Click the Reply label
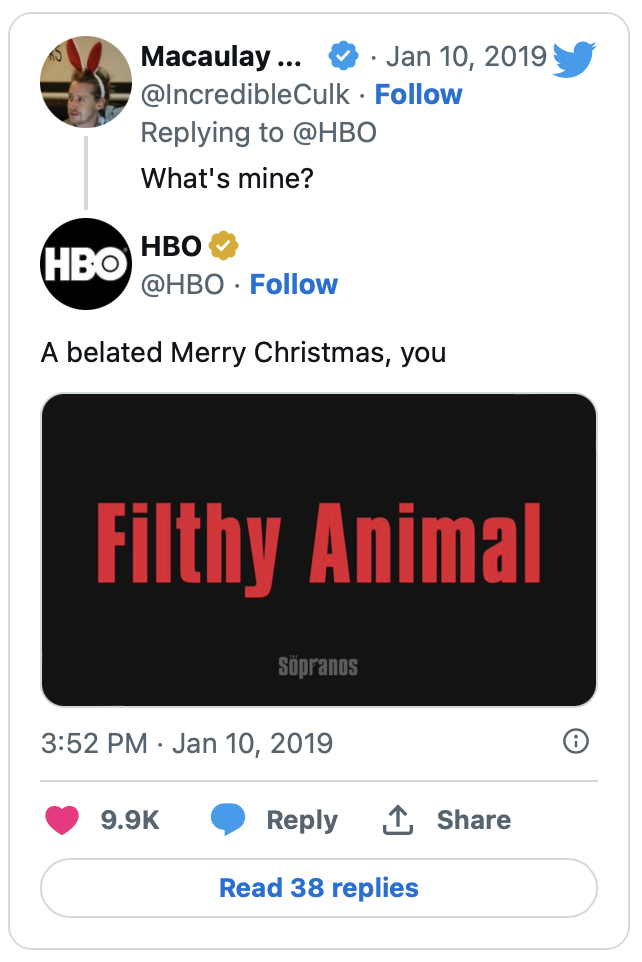Screen dimensions: 642x962 302,820
